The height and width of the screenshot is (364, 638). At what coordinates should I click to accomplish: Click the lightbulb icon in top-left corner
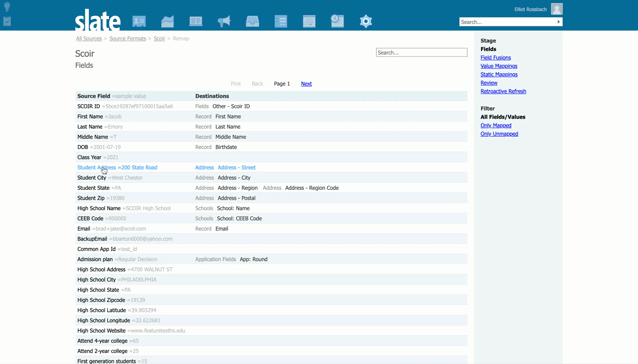point(7,7)
